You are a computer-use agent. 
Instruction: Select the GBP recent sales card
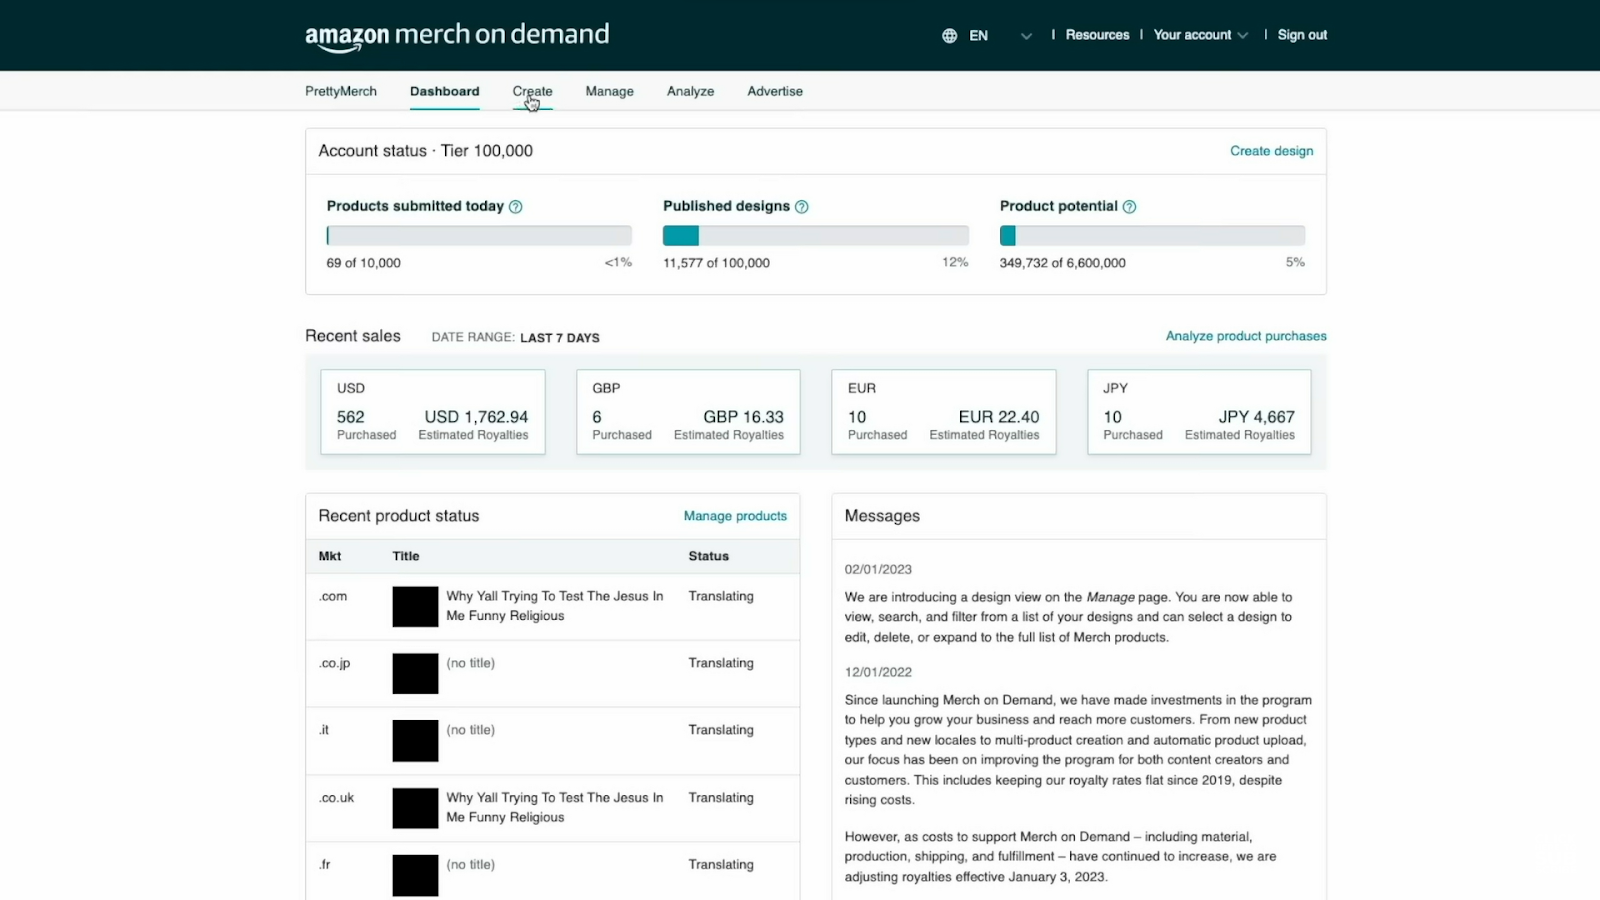pos(688,412)
